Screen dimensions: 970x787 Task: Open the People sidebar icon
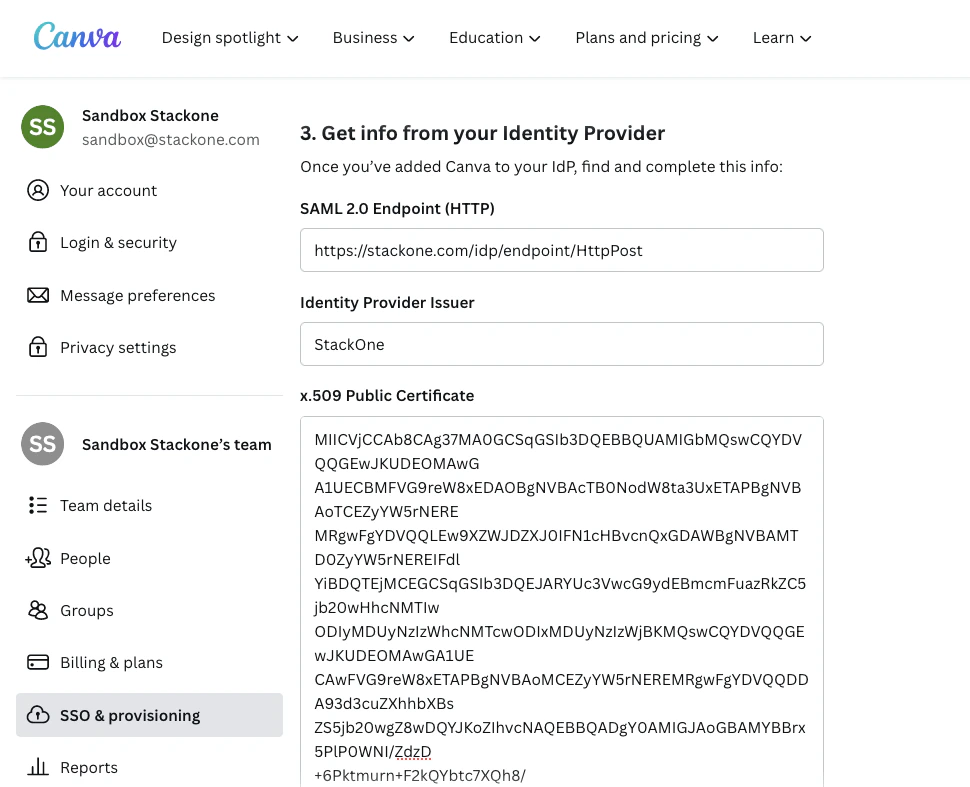(x=38, y=558)
